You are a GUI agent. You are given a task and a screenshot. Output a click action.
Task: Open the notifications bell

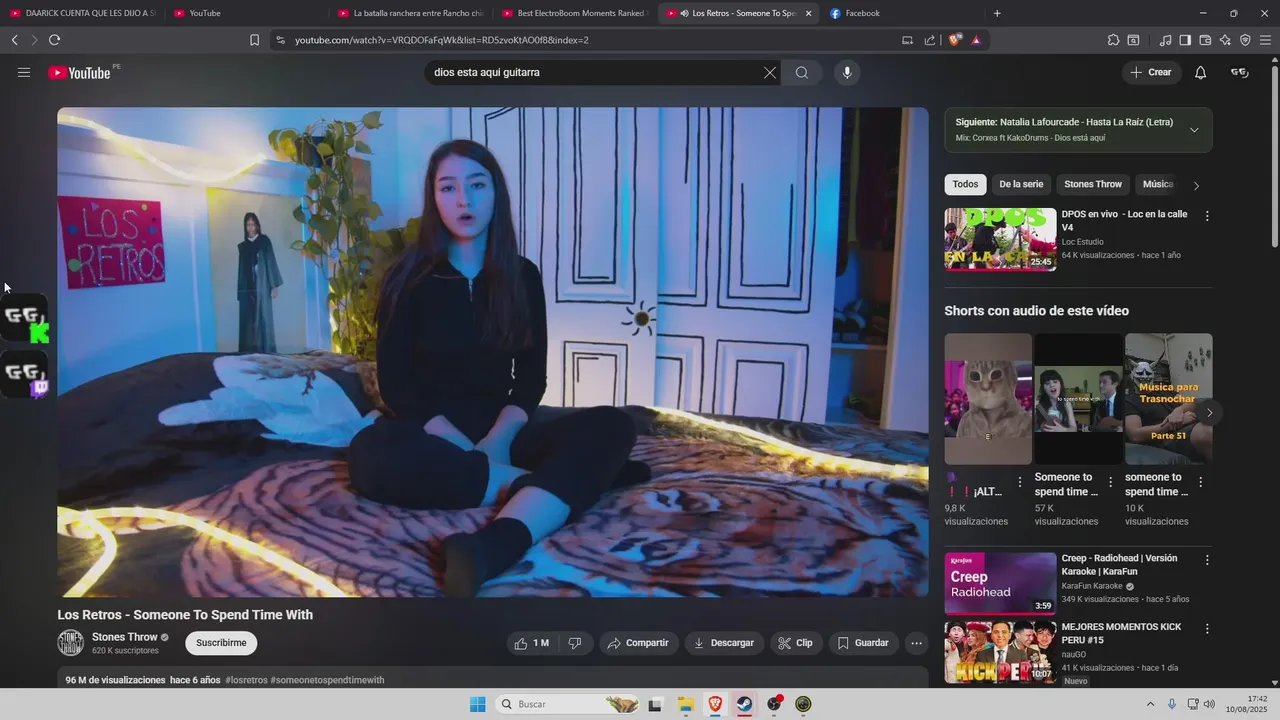(1201, 72)
